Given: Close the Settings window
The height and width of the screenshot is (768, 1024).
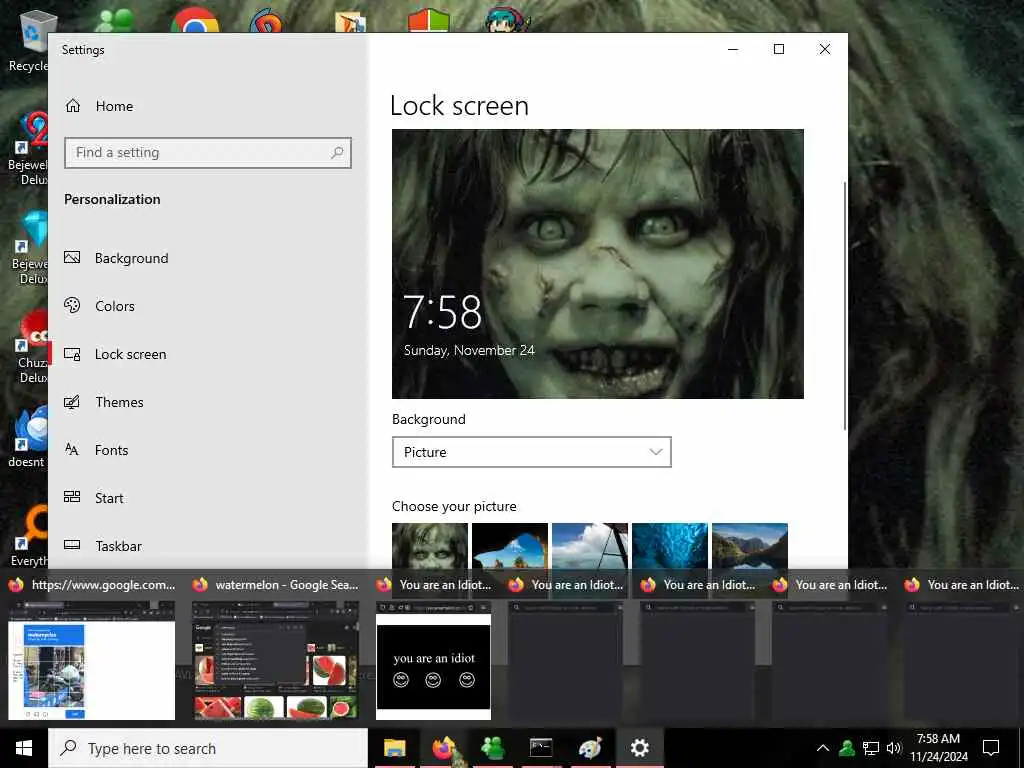Looking at the screenshot, I should tap(825, 50).
